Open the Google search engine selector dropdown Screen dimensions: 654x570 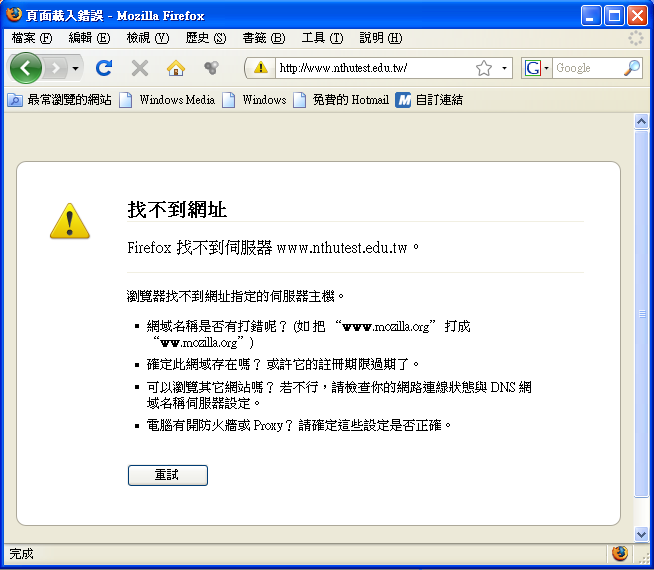tap(537, 68)
